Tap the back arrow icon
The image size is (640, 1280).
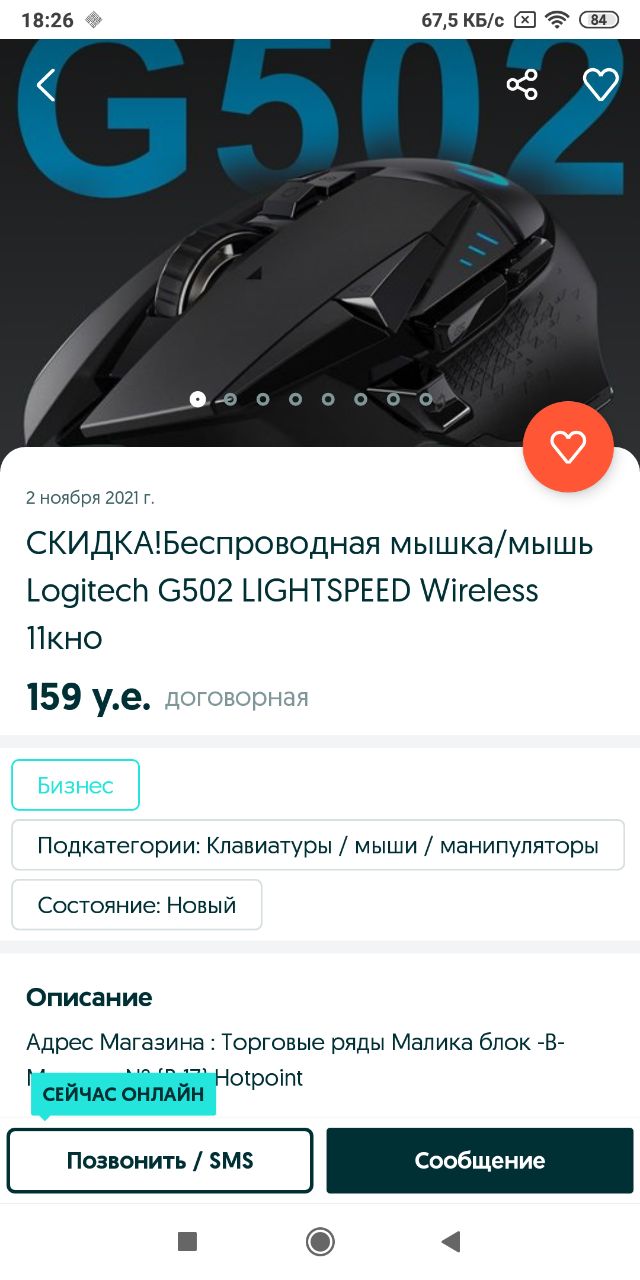pos(45,85)
